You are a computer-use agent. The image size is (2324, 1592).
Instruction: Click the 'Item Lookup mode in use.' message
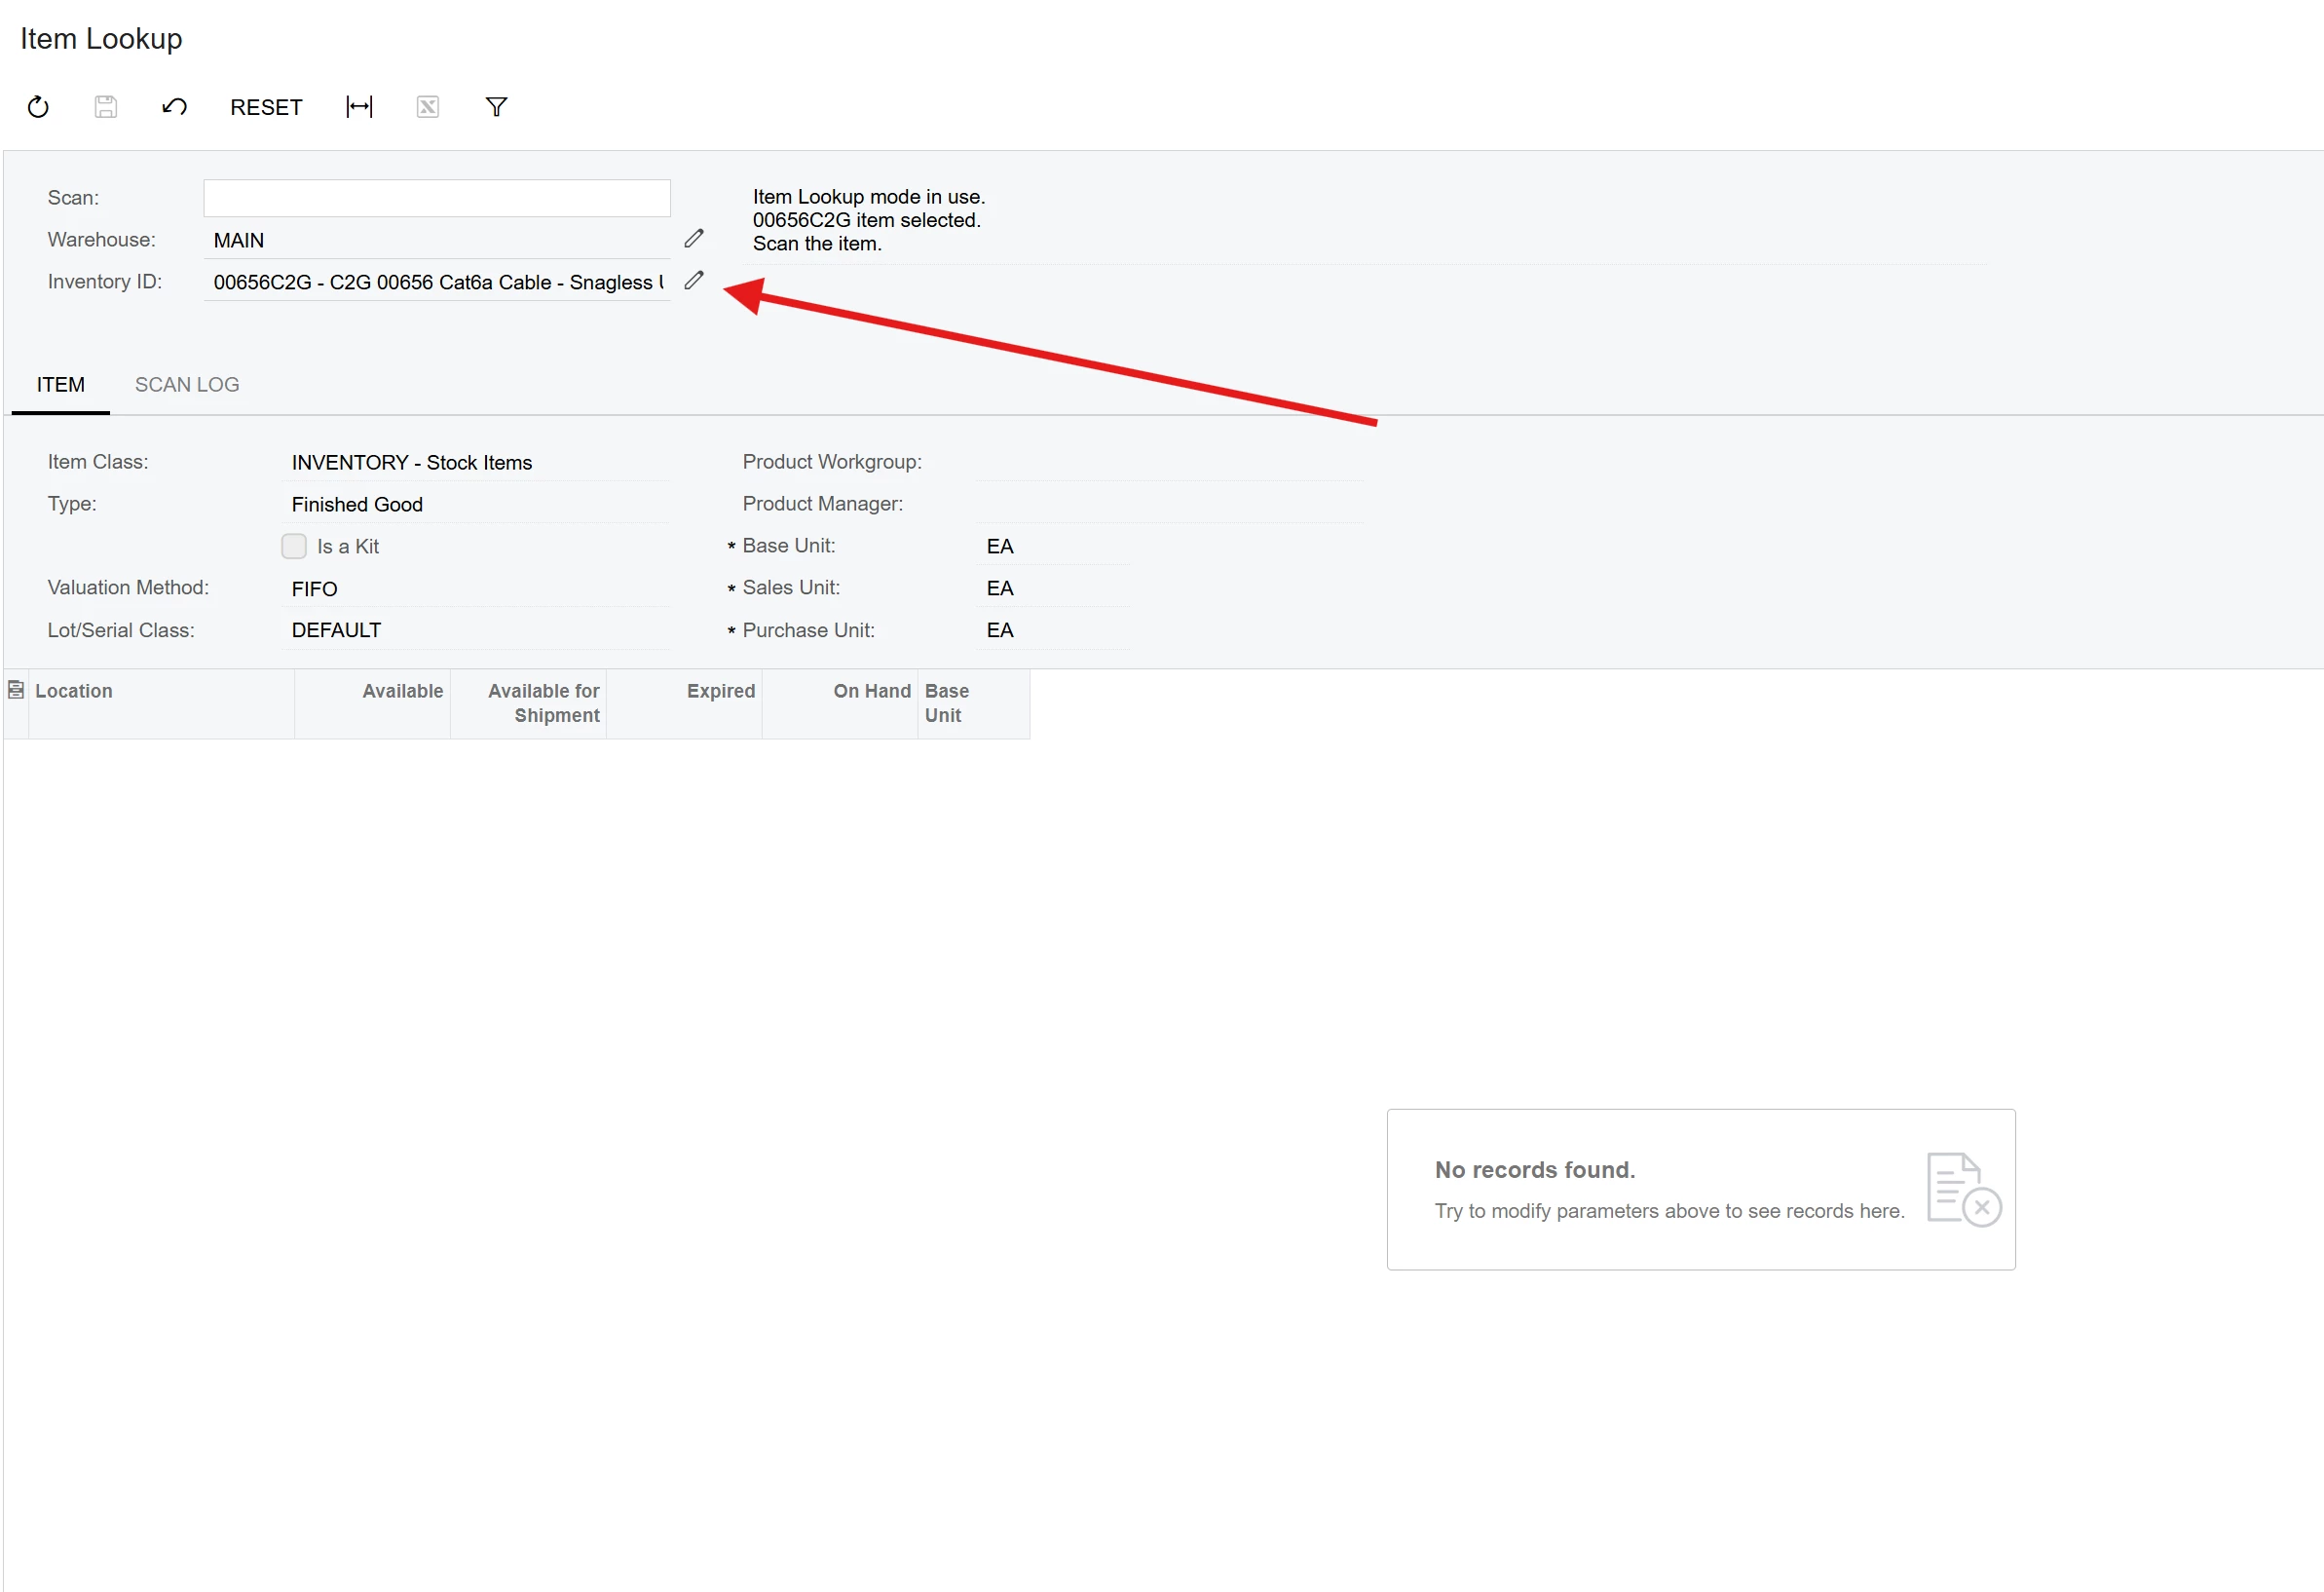[869, 197]
